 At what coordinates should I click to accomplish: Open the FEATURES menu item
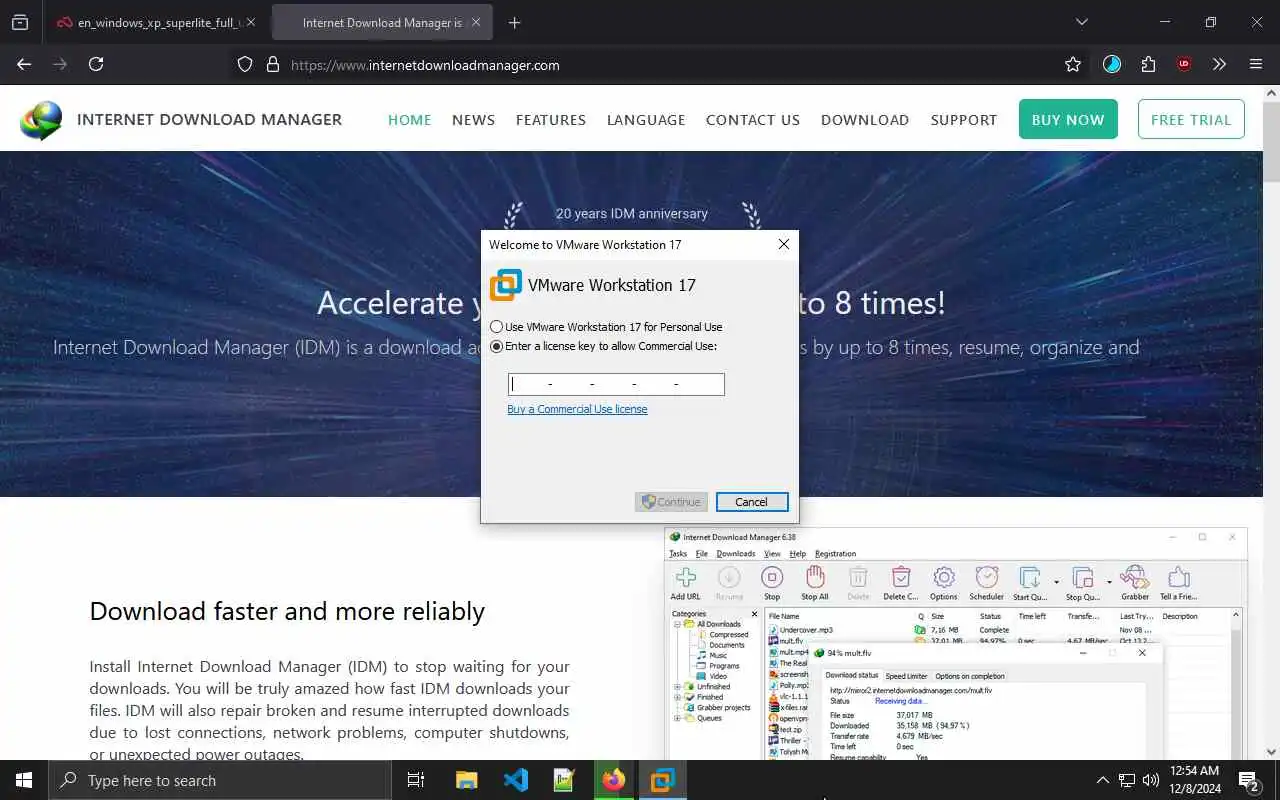tap(551, 119)
